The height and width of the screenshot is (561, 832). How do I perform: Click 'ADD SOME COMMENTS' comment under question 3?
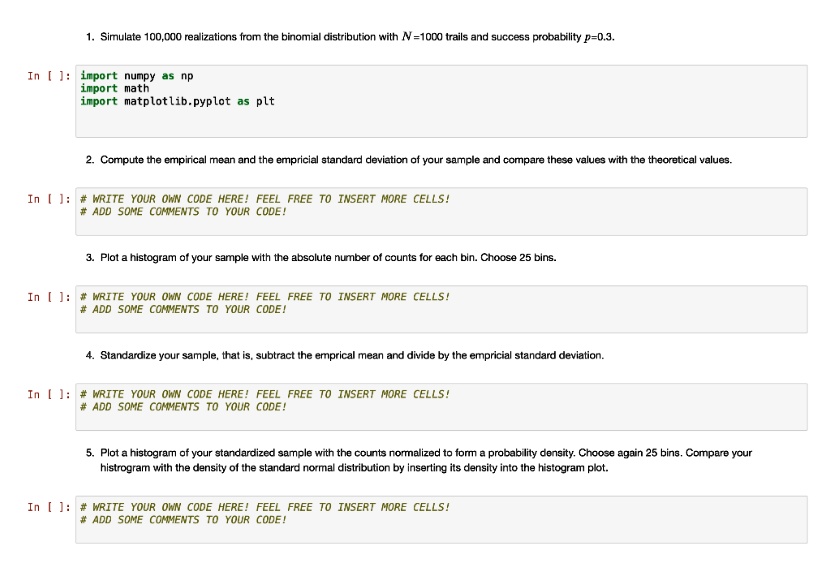click(x=184, y=309)
